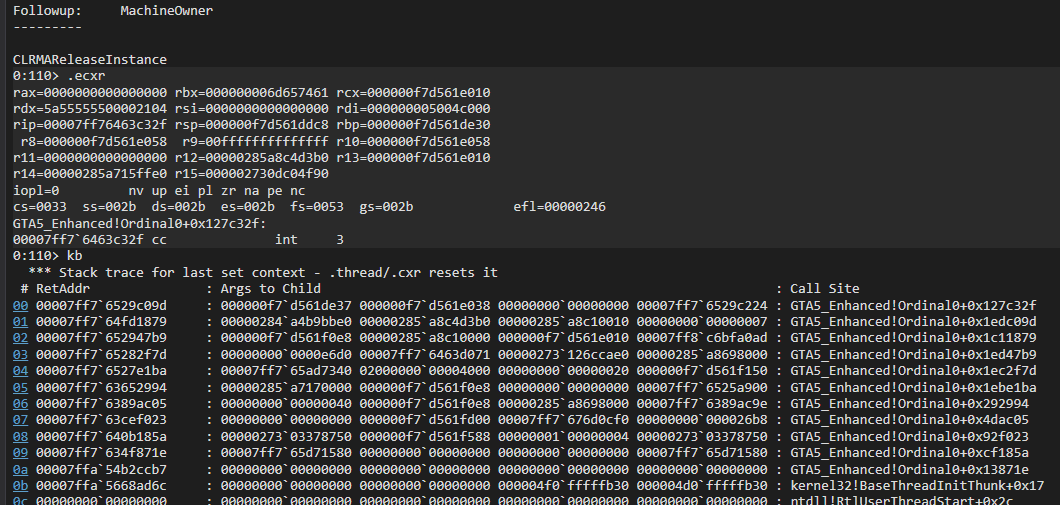Click return address 00007ffa`5668ad6c
This screenshot has height=505, width=1060.
[x=101, y=486]
